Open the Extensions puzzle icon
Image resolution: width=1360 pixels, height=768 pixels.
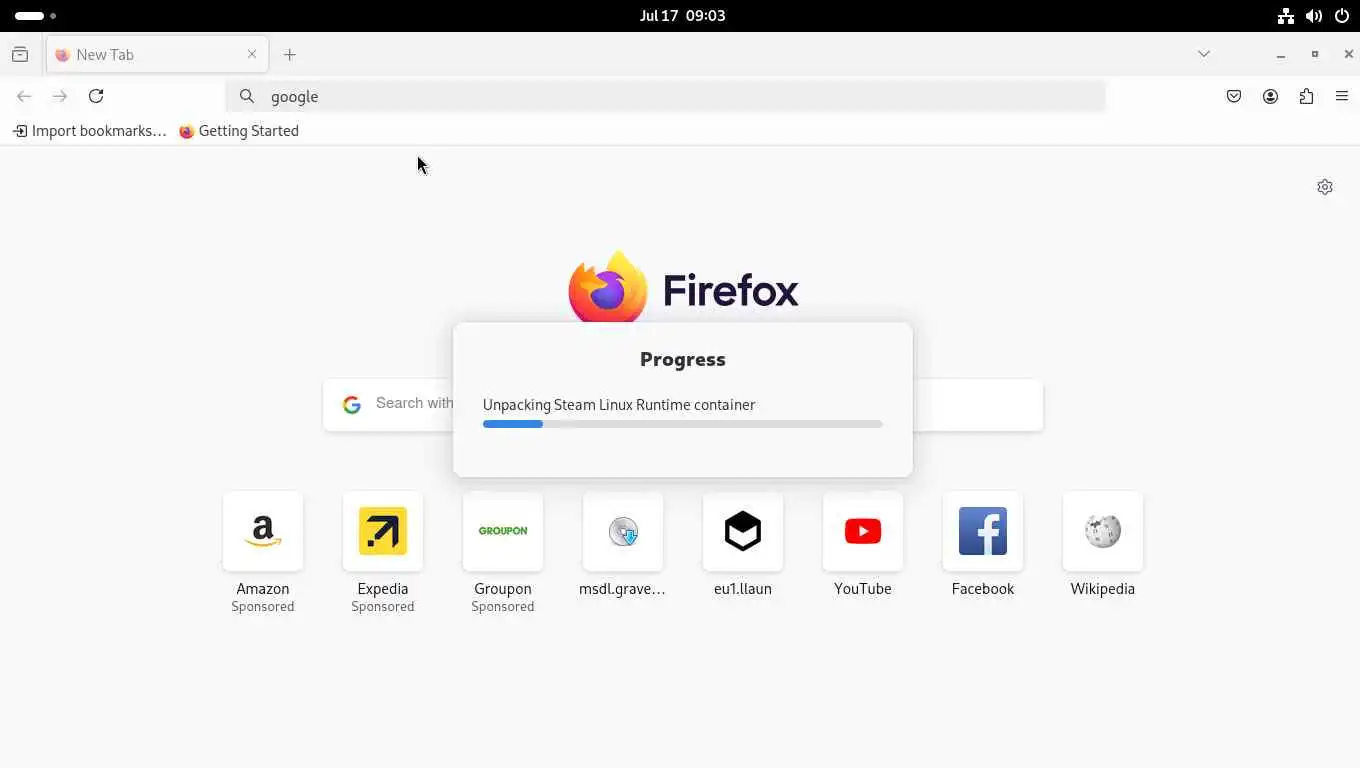tap(1306, 96)
